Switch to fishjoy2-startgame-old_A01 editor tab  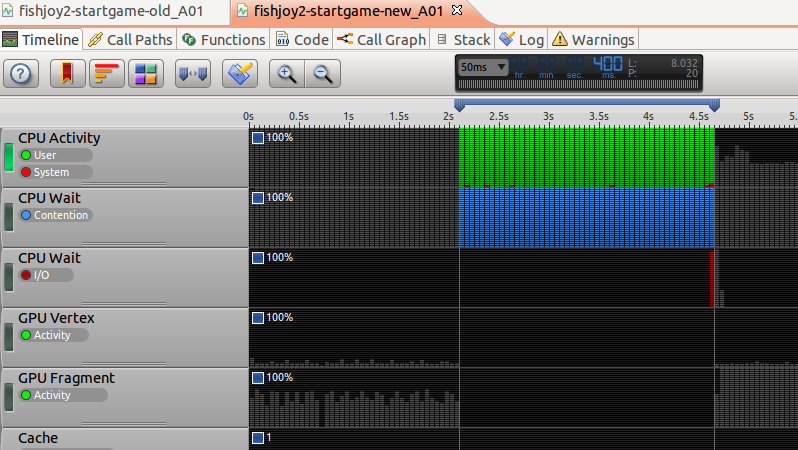click(x=110, y=11)
